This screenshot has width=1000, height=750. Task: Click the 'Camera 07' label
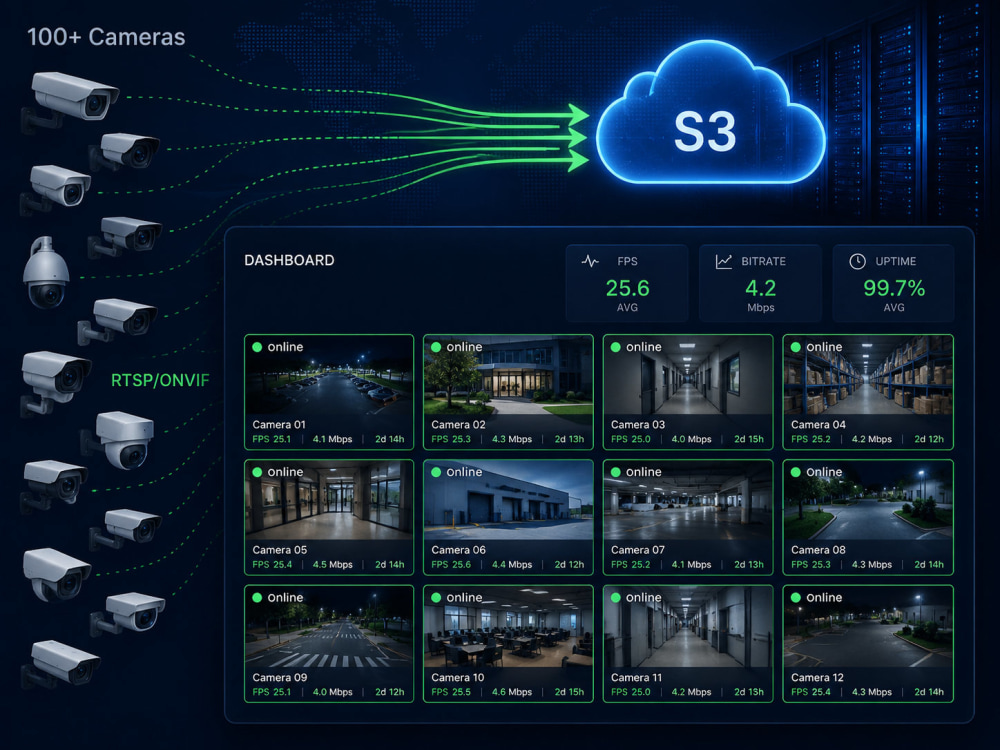[638, 550]
